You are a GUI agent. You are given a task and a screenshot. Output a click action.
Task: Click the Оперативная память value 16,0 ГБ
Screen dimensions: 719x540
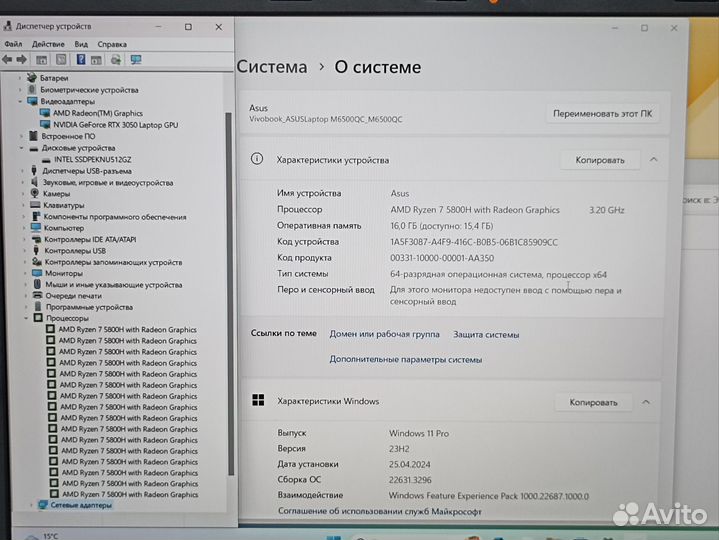pyautogui.click(x=442, y=226)
